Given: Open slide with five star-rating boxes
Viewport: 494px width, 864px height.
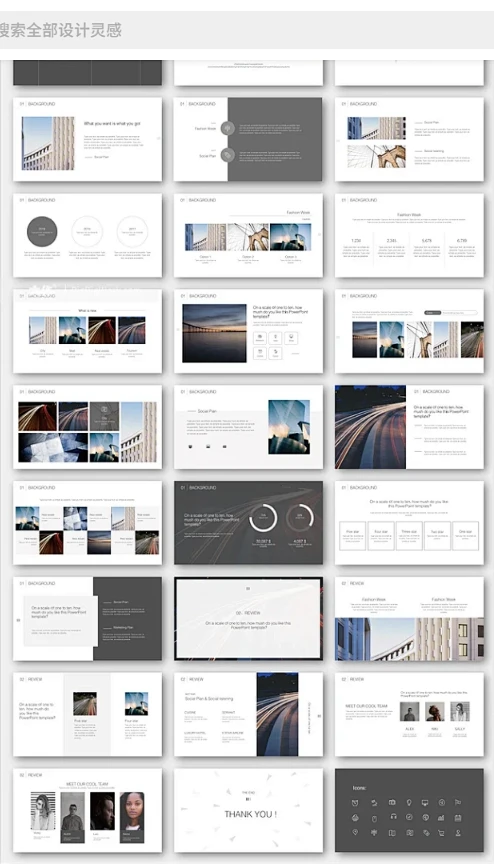Looking at the screenshot, I should 409,523.
